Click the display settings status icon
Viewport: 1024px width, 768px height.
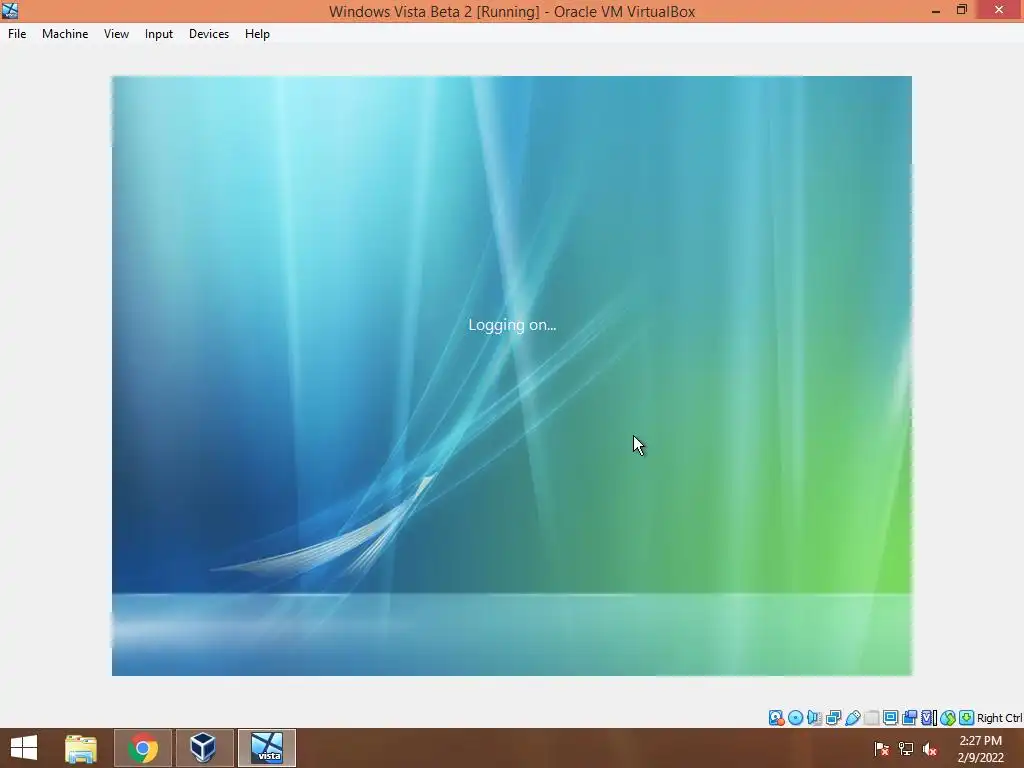pyautogui.click(x=890, y=718)
